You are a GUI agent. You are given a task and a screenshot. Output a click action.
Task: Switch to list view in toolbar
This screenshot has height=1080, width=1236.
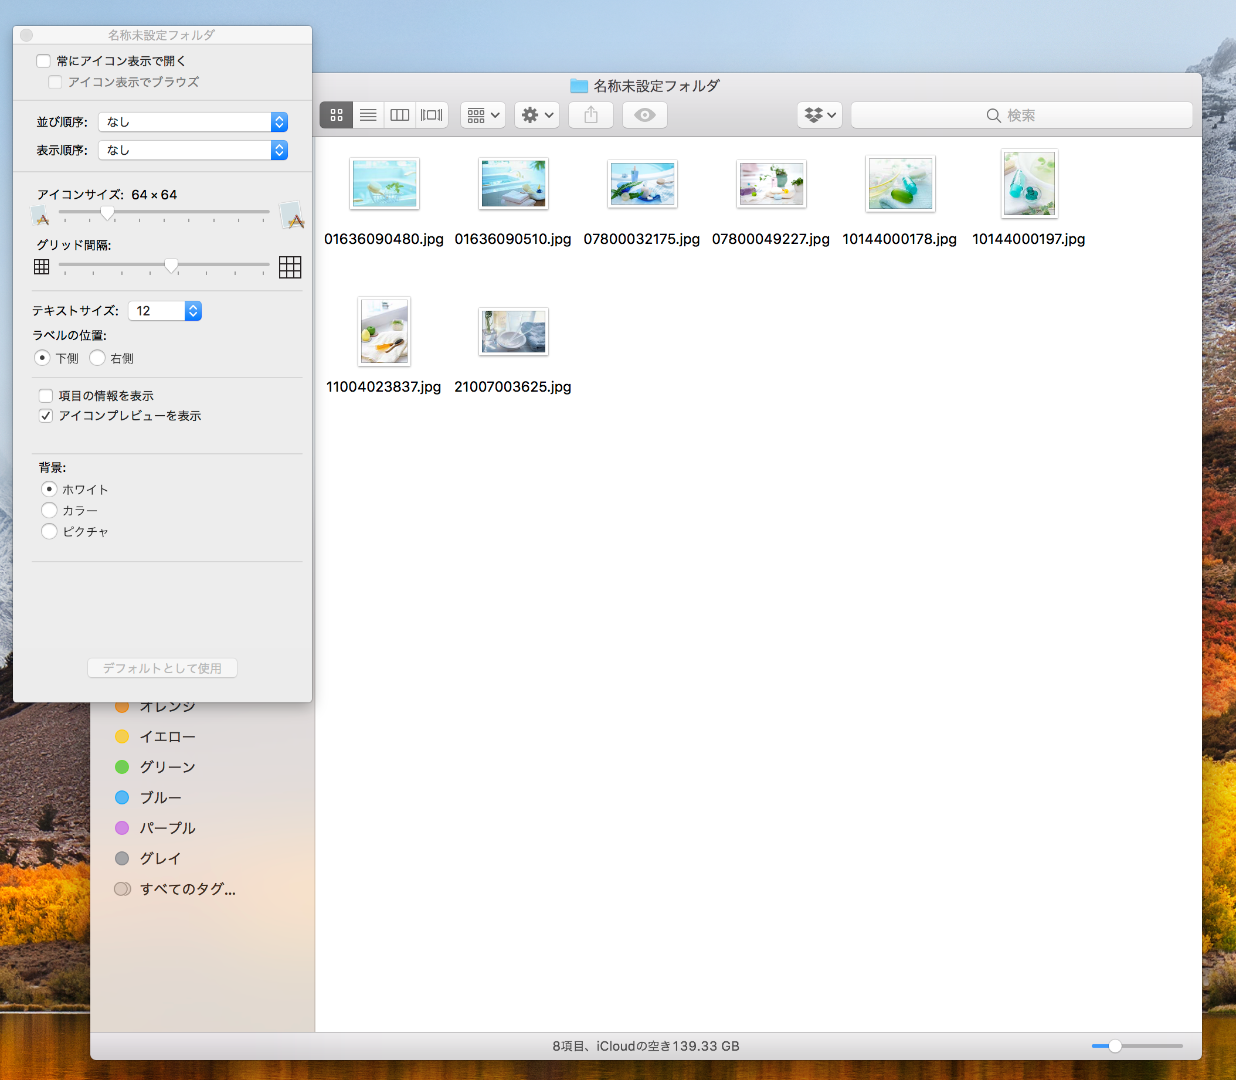pyautogui.click(x=368, y=115)
